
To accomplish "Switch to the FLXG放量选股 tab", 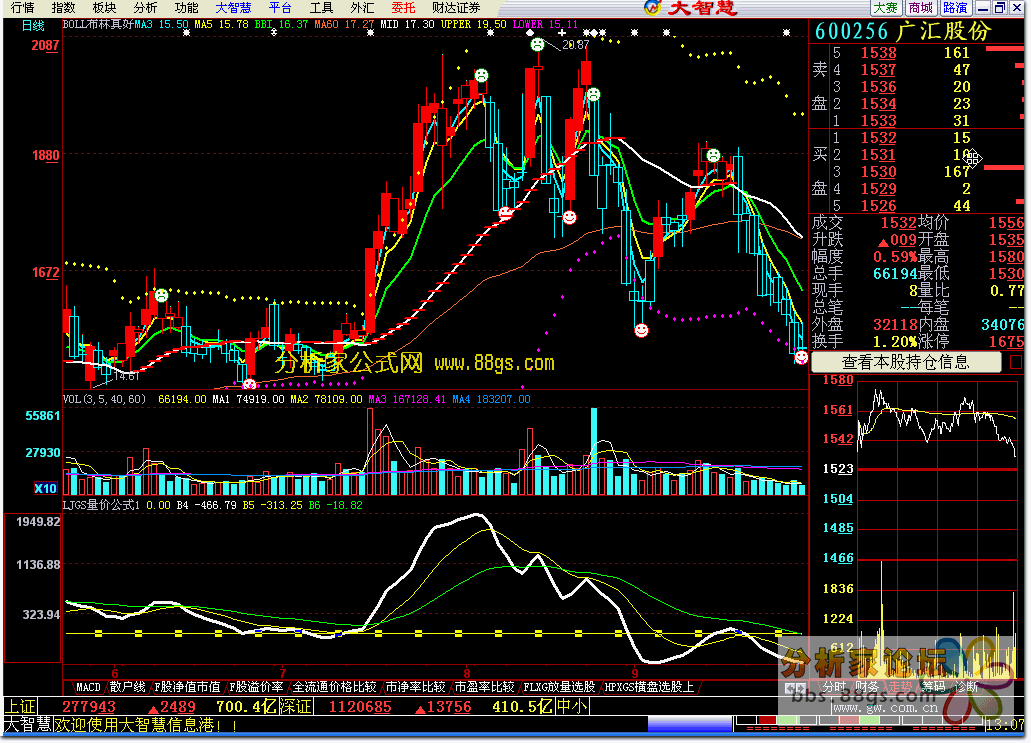I will point(559,688).
